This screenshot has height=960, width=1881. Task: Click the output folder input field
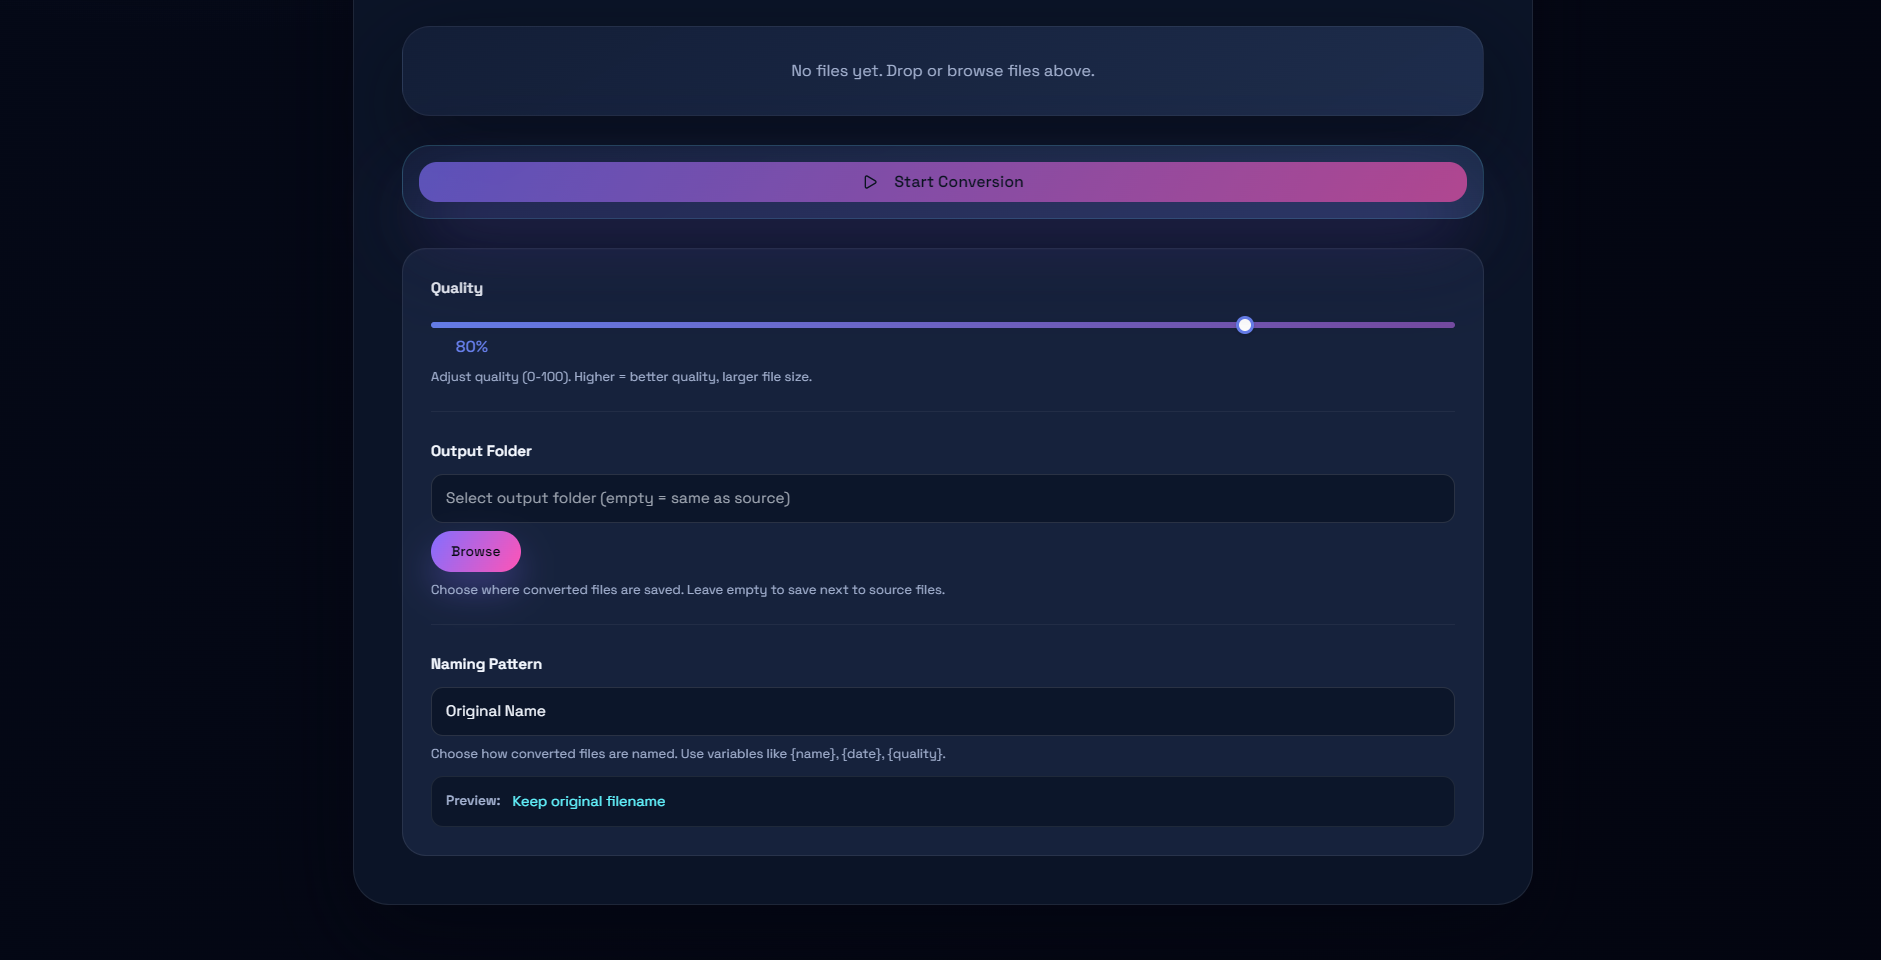point(941,498)
